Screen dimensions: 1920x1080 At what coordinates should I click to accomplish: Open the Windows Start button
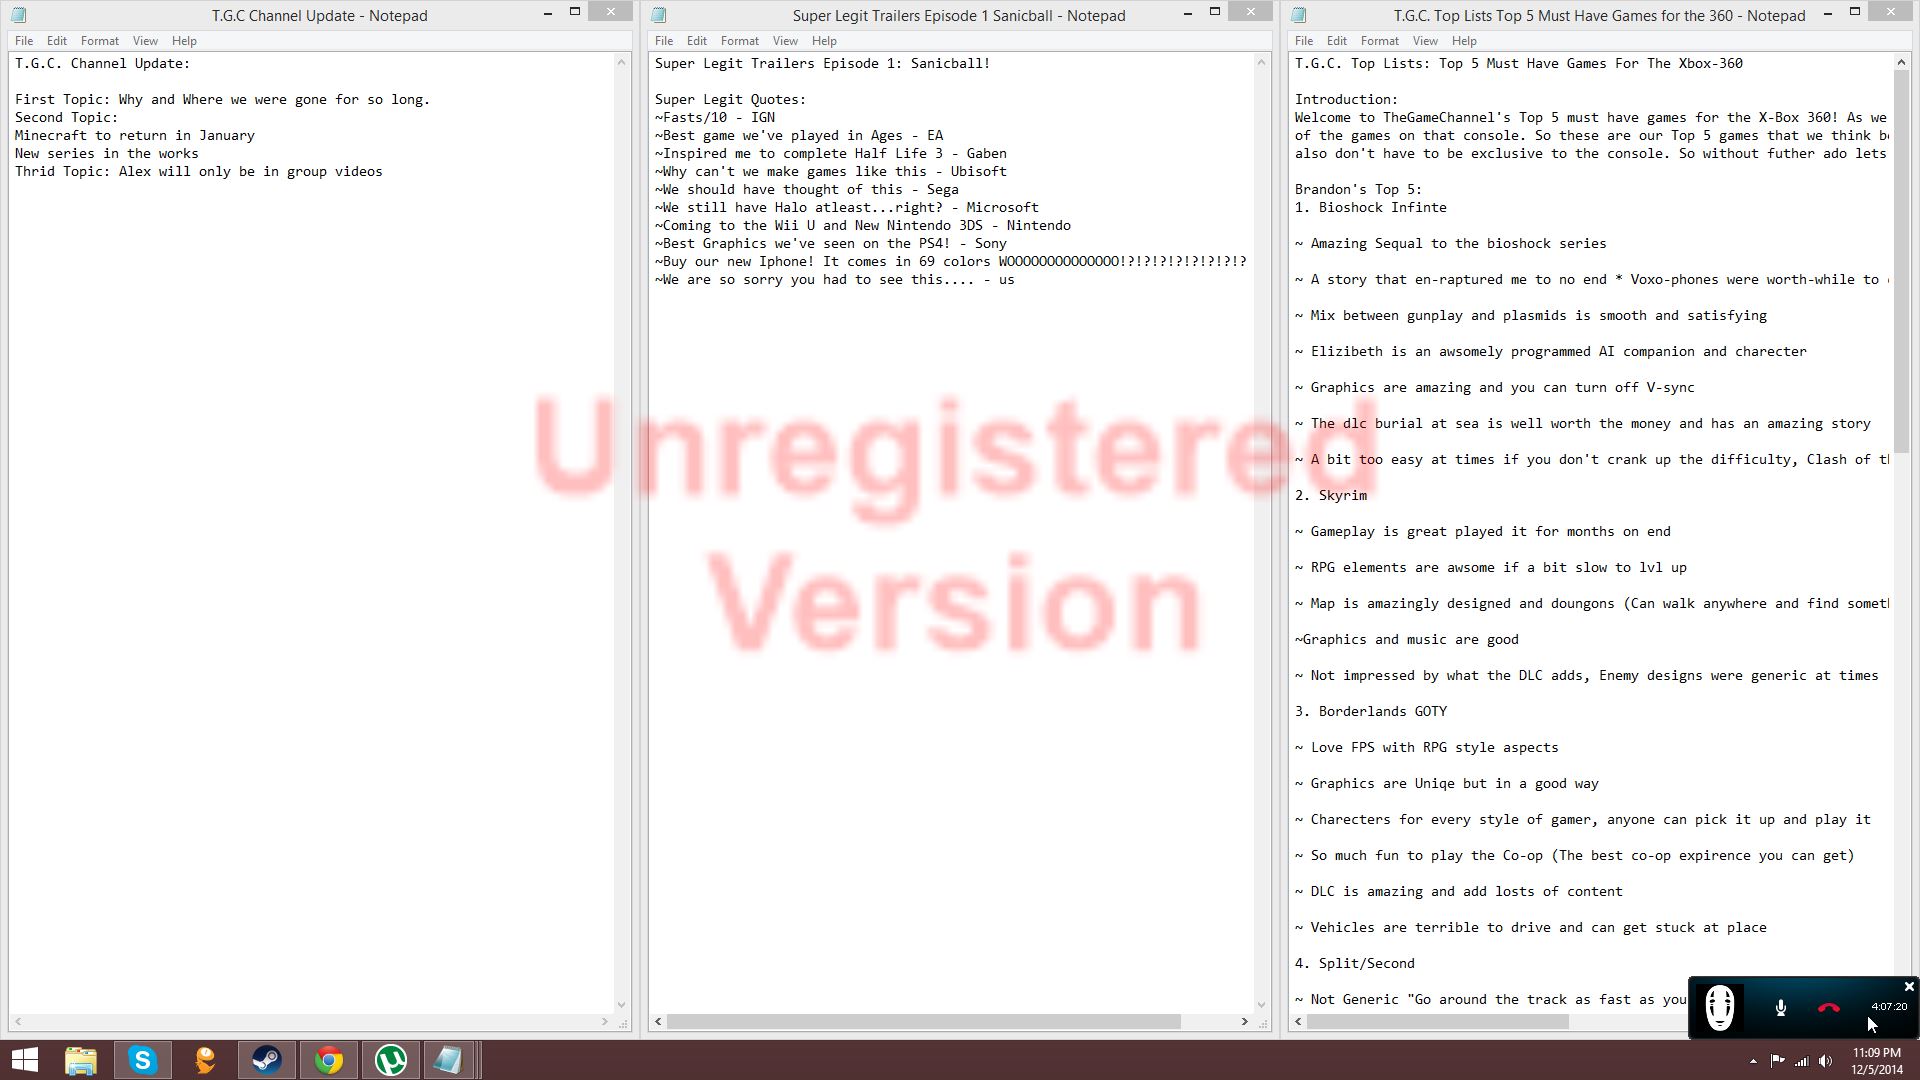24,1060
